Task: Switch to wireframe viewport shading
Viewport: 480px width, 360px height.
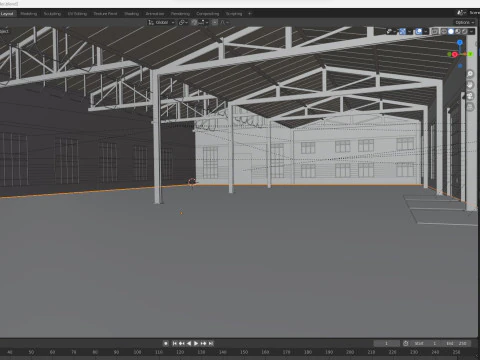Action: [444, 31]
